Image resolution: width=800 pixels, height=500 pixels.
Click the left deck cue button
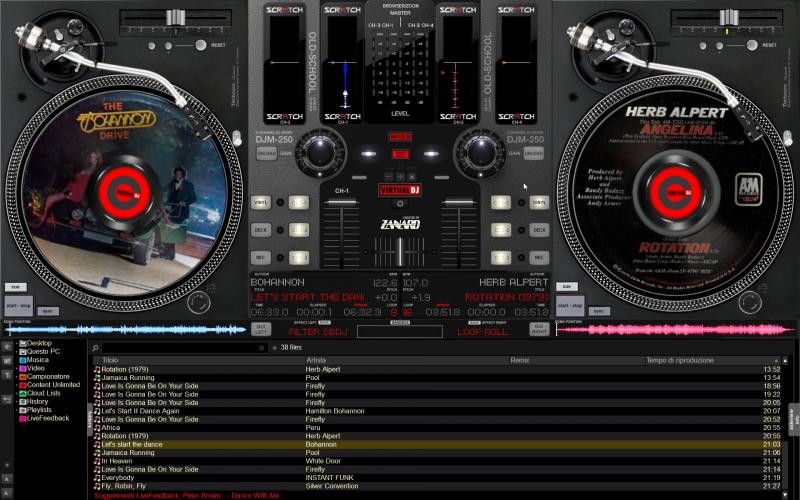pyautogui.click(x=15, y=287)
